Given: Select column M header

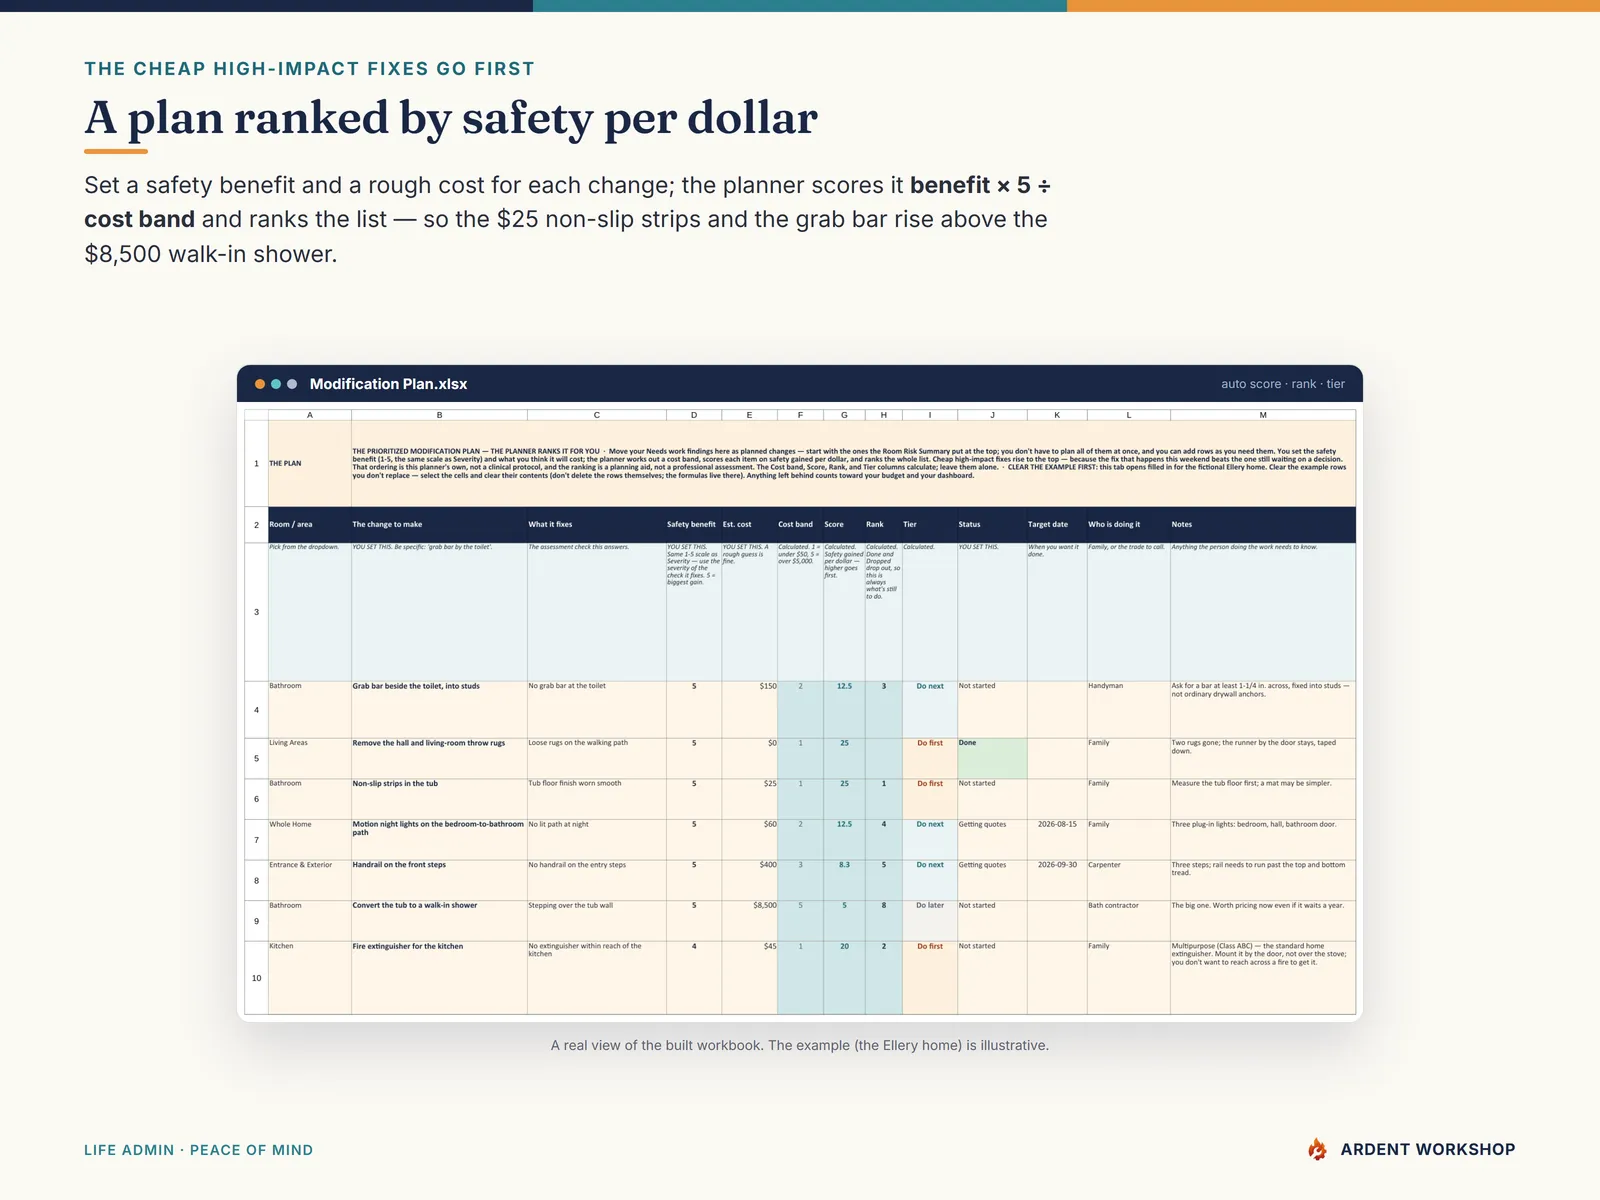Looking at the screenshot, I should tap(1263, 415).
